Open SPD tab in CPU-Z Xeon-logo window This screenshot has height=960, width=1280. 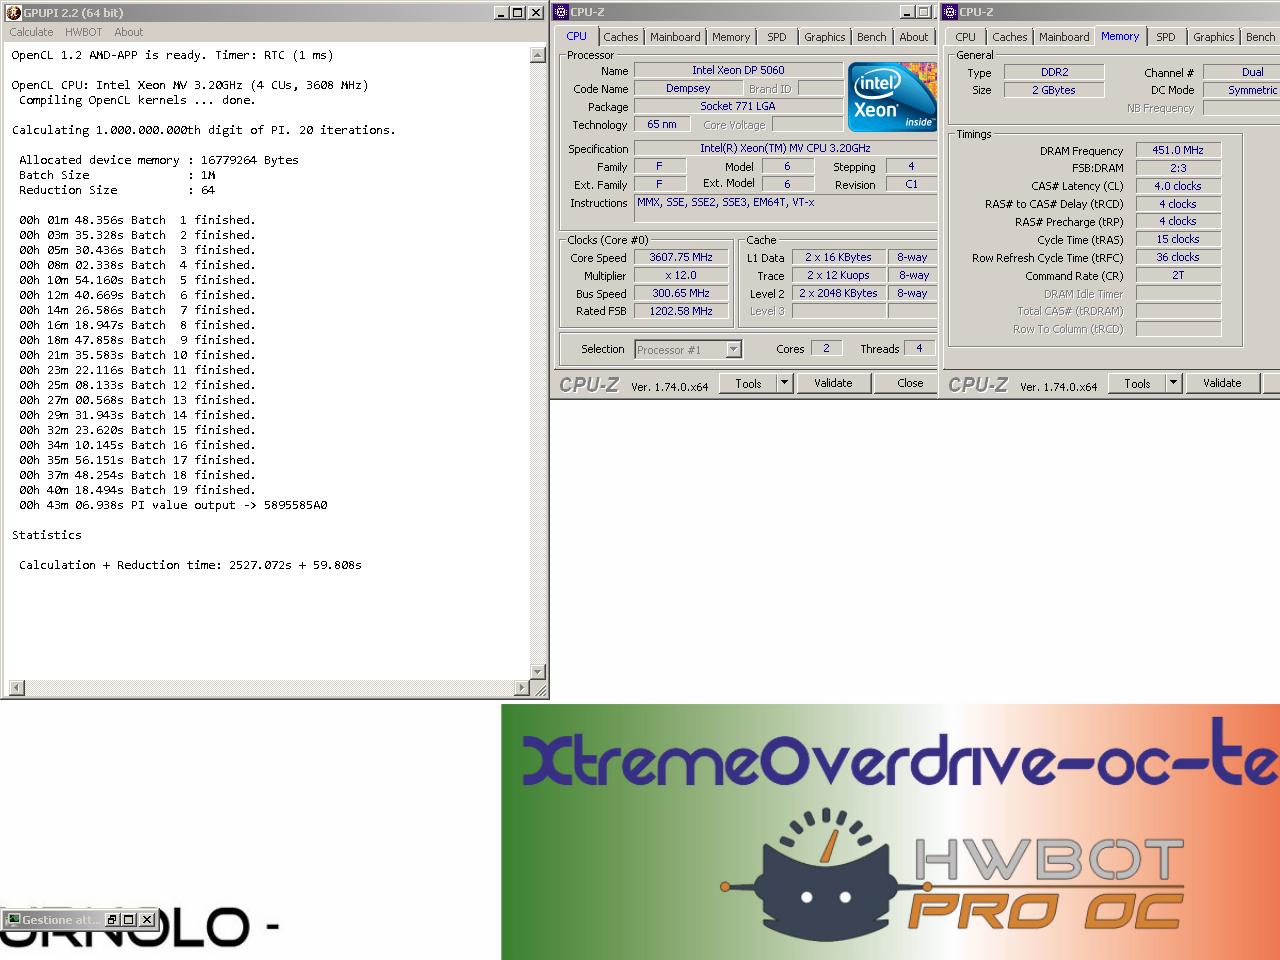tap(777, 37)
